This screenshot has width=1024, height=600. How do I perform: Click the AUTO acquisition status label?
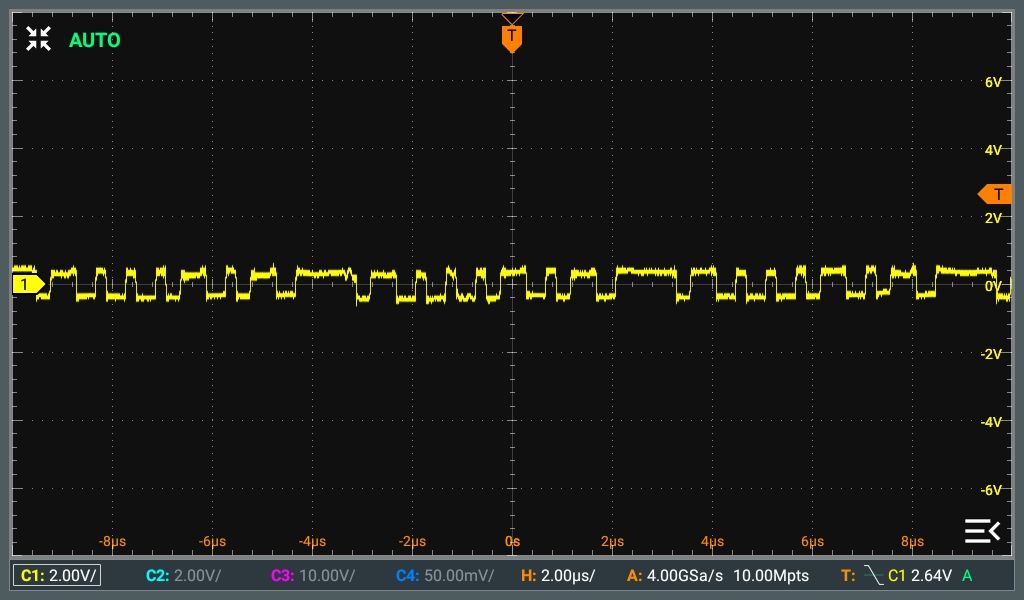point(95,40)
